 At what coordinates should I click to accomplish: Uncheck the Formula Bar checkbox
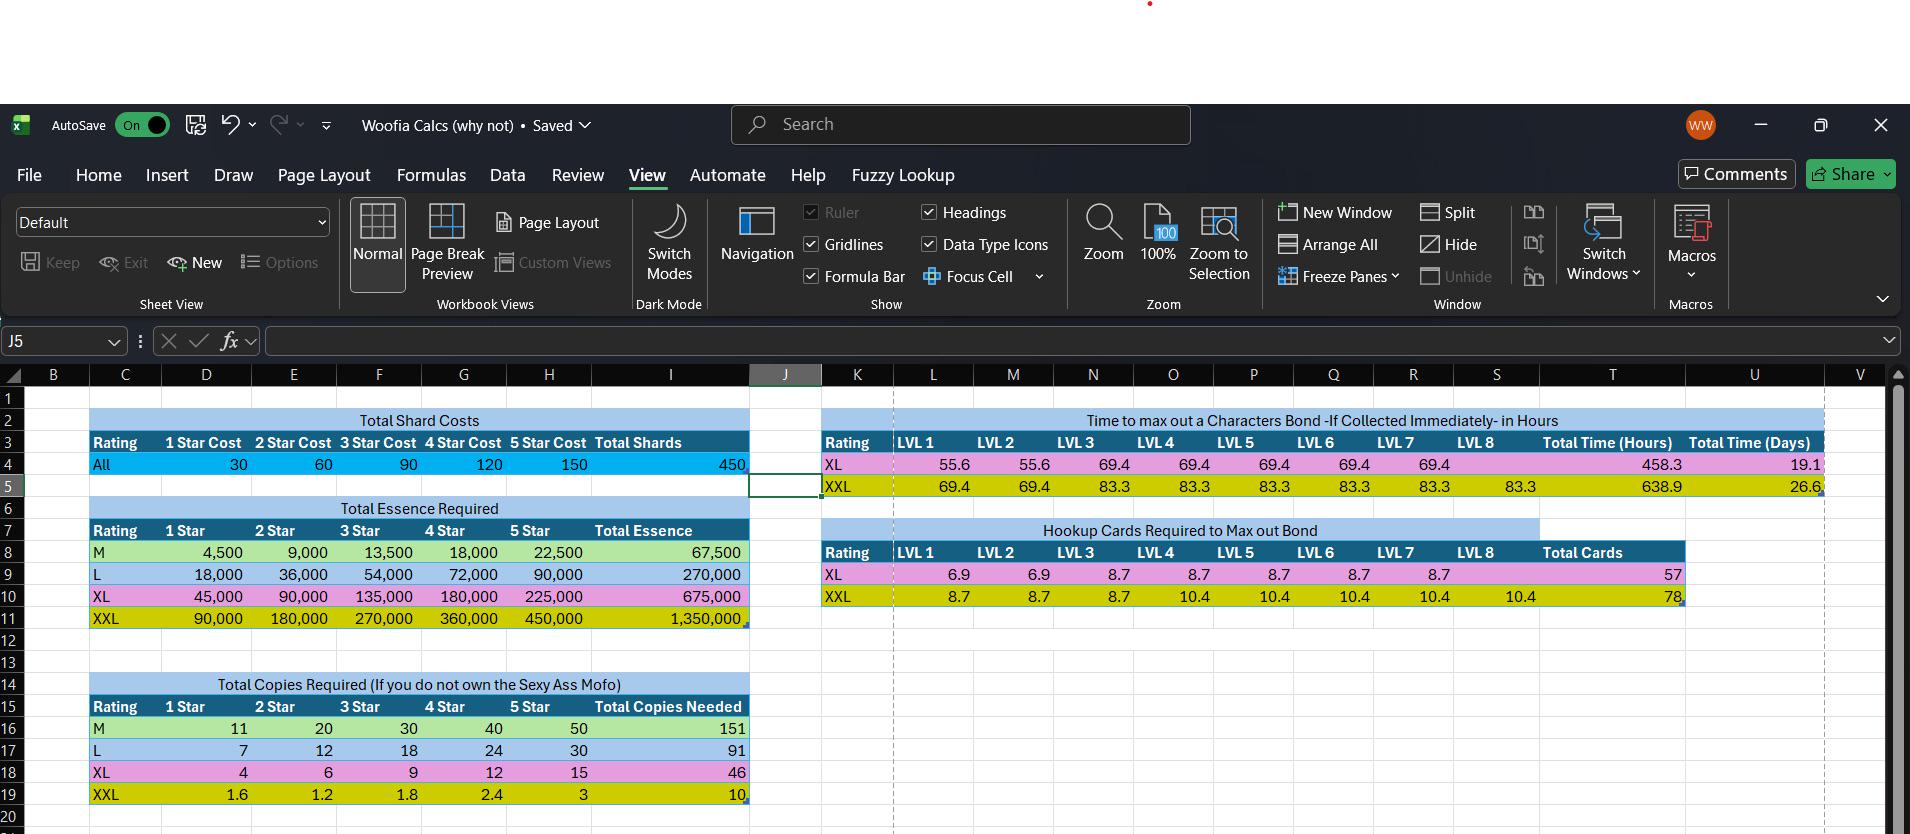click(811, 277)
